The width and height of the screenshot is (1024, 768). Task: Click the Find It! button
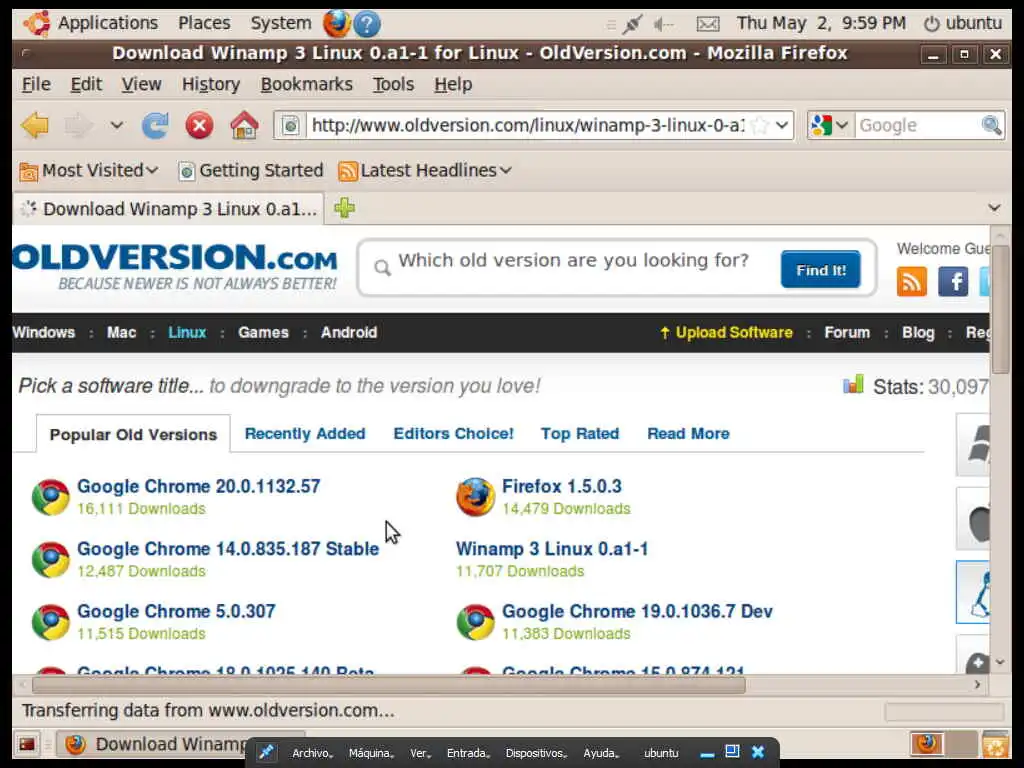tap(820, 269)
